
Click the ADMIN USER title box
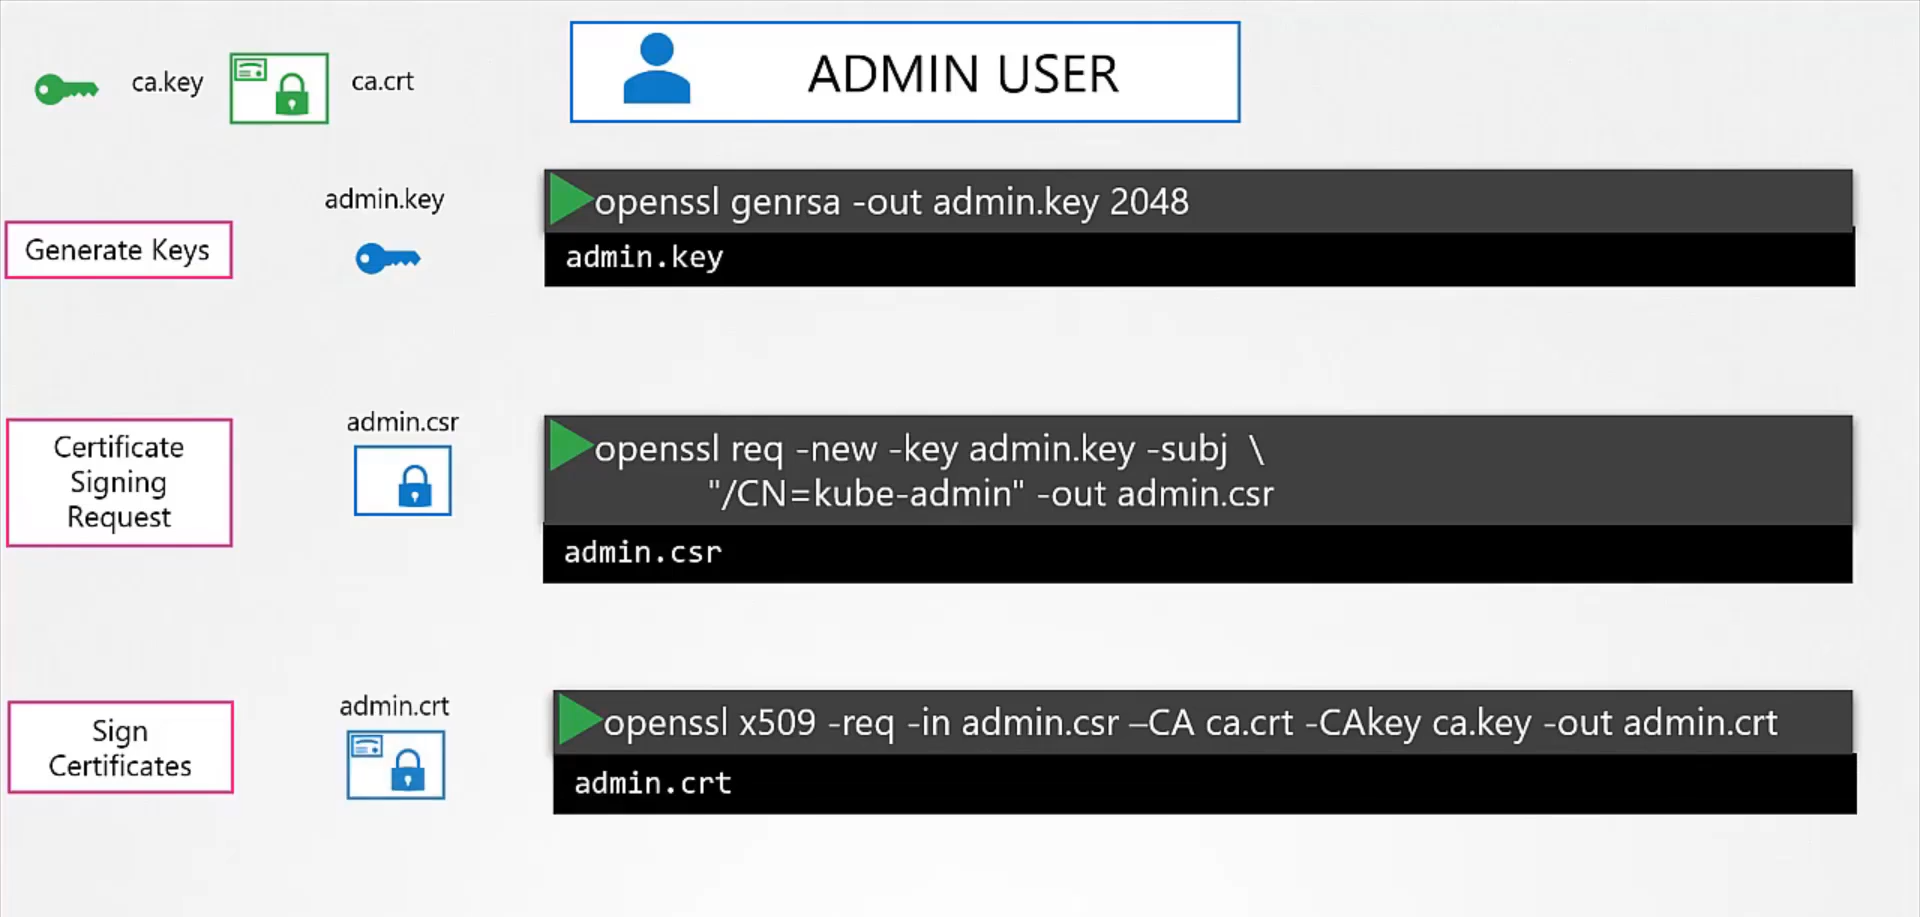click(x=905, y=72)
